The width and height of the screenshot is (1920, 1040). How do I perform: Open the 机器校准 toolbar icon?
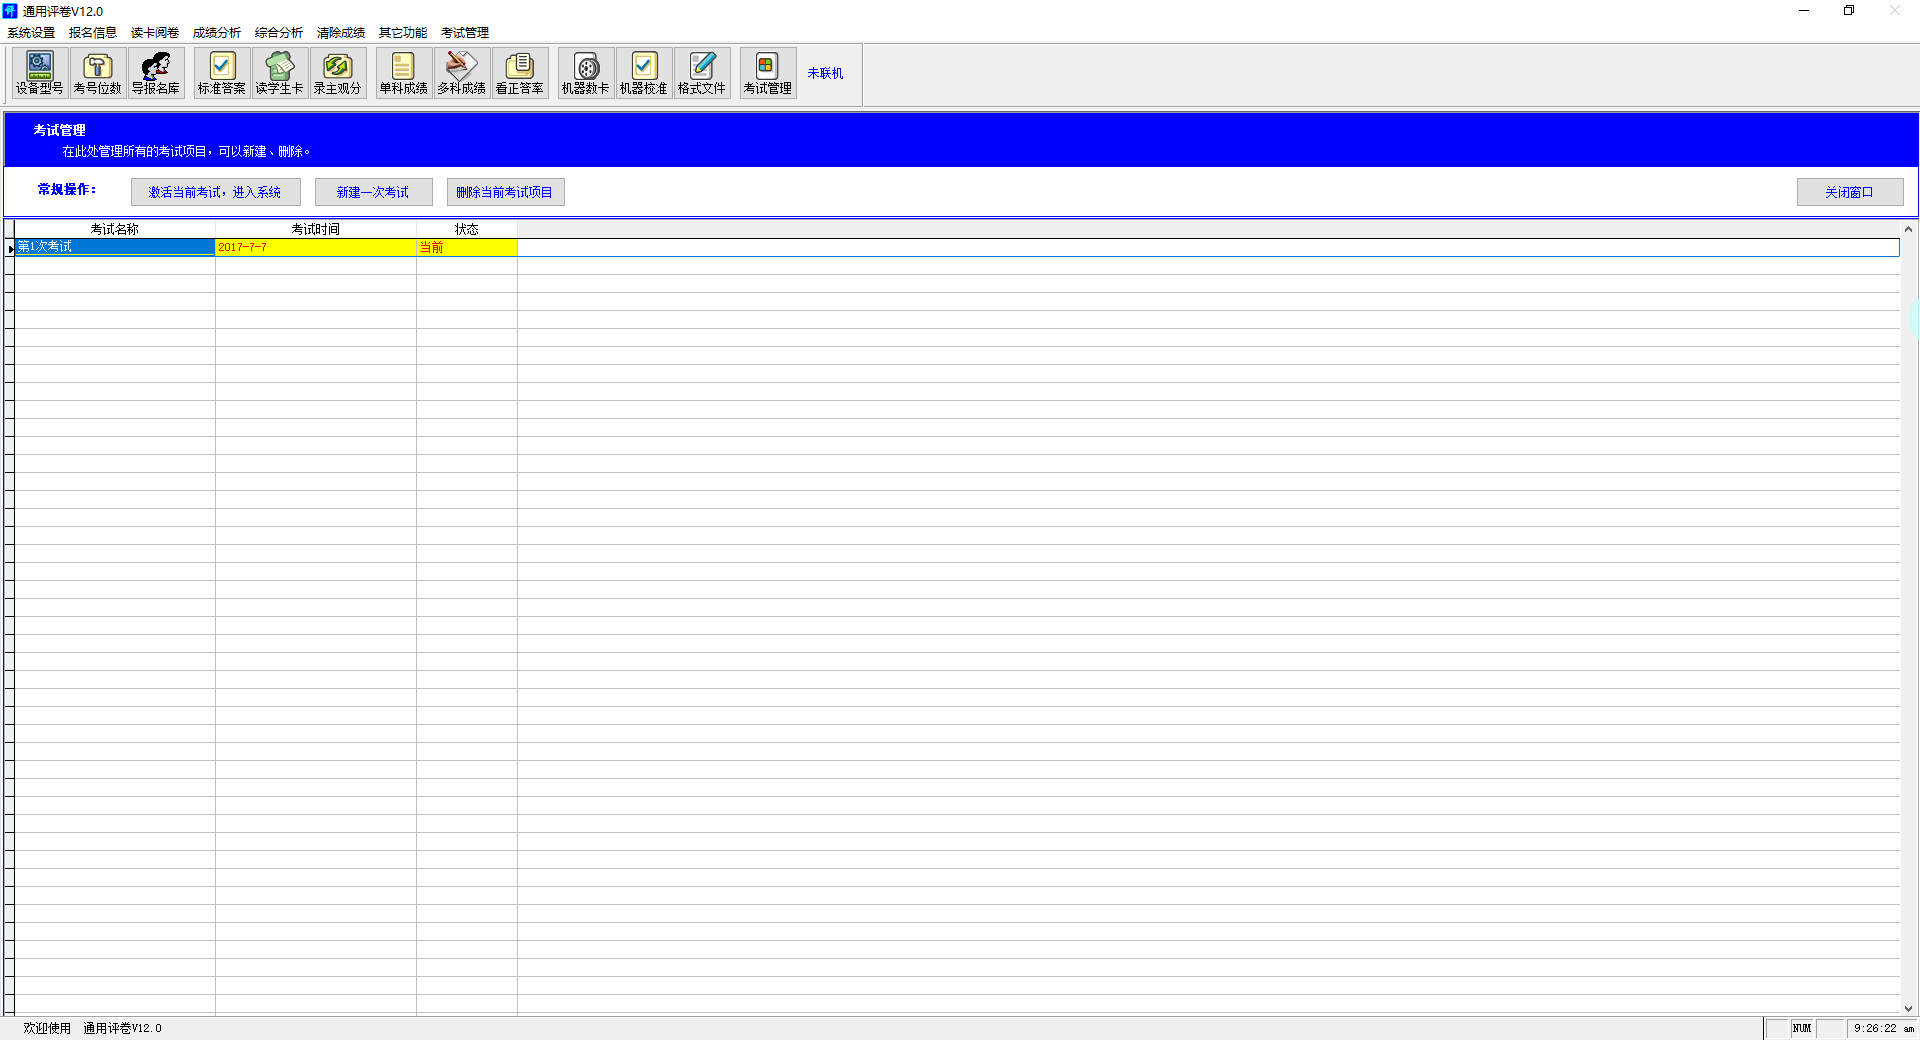click(x=644, y=74)
